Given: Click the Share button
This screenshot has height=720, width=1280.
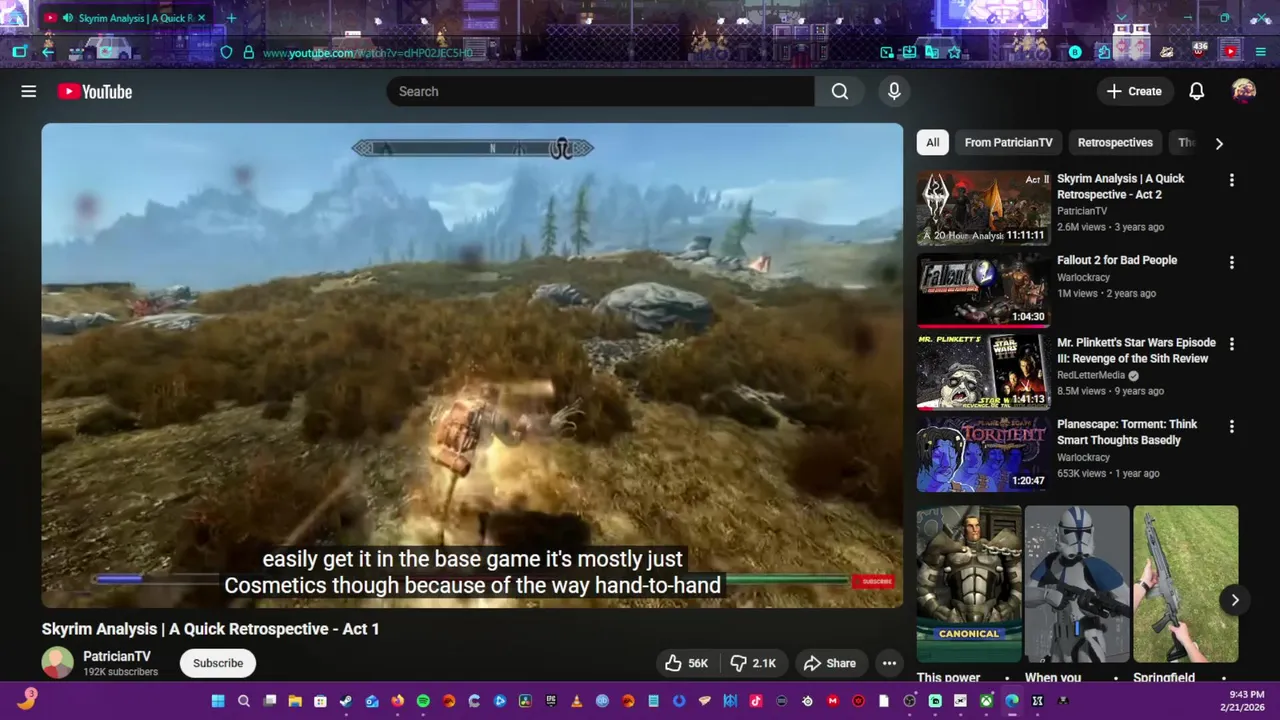Looking at the screenshot, I should (x=830, y=663).
